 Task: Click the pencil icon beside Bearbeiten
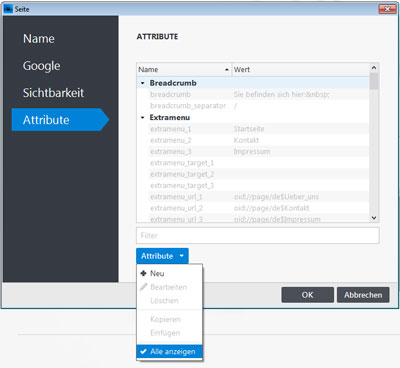[x=143, y=287]
